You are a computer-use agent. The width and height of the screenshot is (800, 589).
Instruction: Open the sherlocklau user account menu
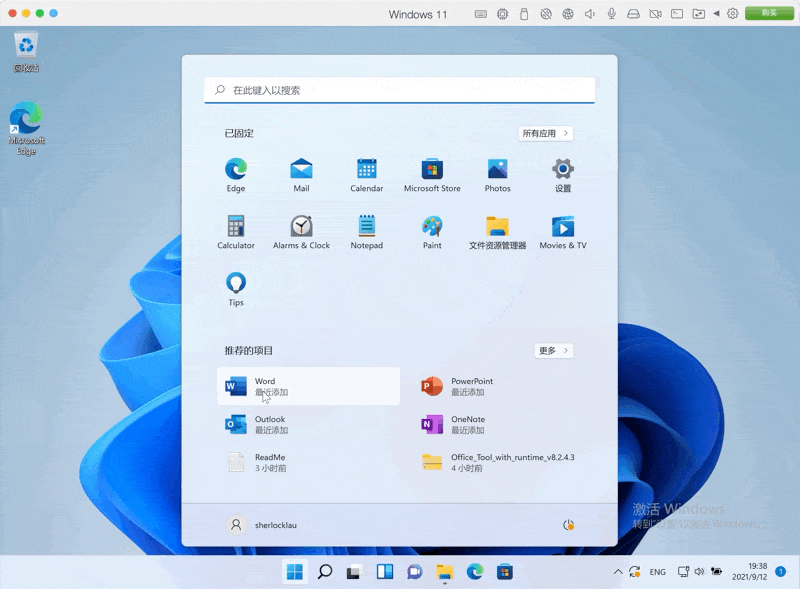click(261, 525)
